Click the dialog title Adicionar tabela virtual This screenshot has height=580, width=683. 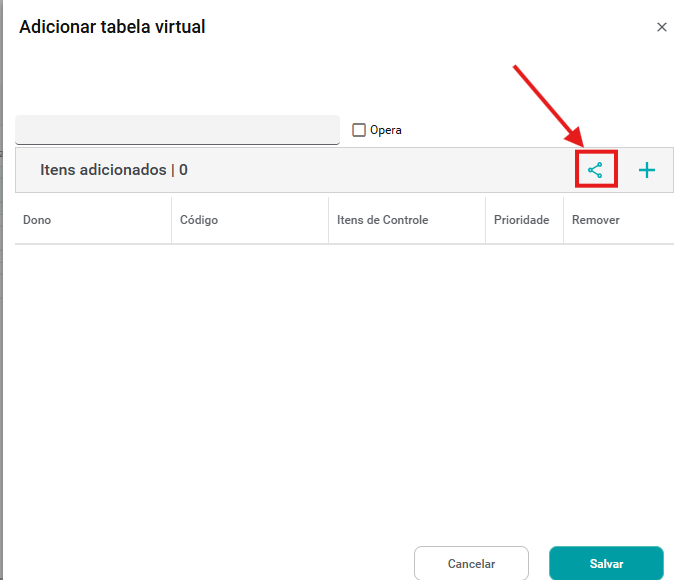click(x=112, y=27)
